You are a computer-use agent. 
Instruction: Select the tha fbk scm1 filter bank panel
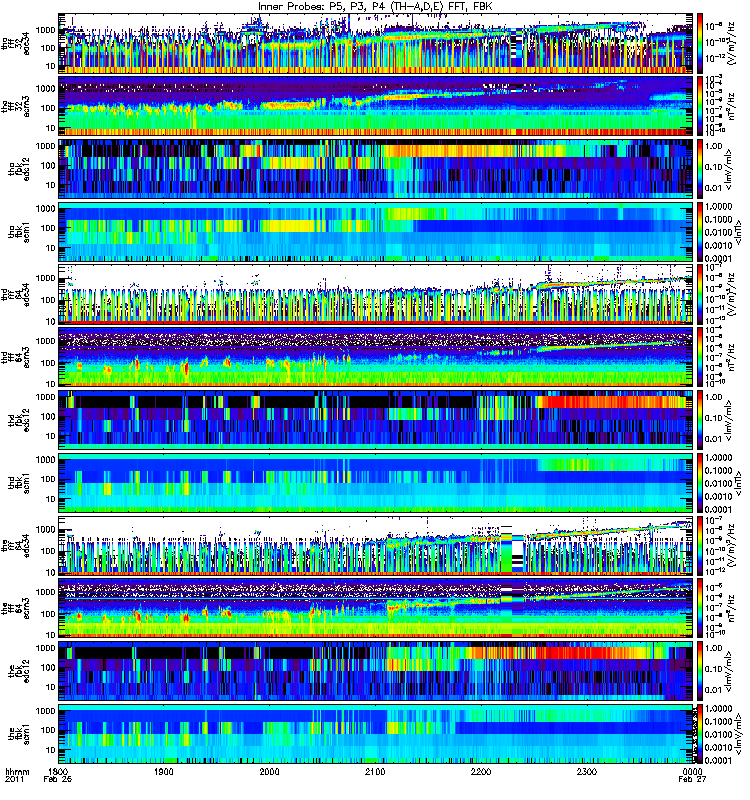(375, 232)
